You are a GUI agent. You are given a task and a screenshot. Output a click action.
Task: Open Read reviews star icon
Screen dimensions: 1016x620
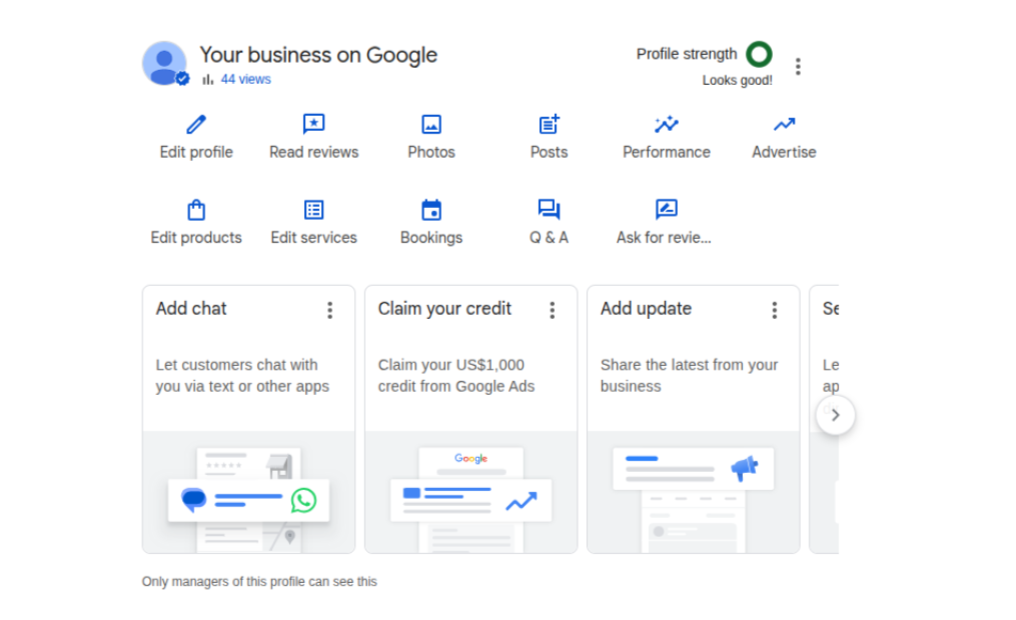[x=314, y=124]
